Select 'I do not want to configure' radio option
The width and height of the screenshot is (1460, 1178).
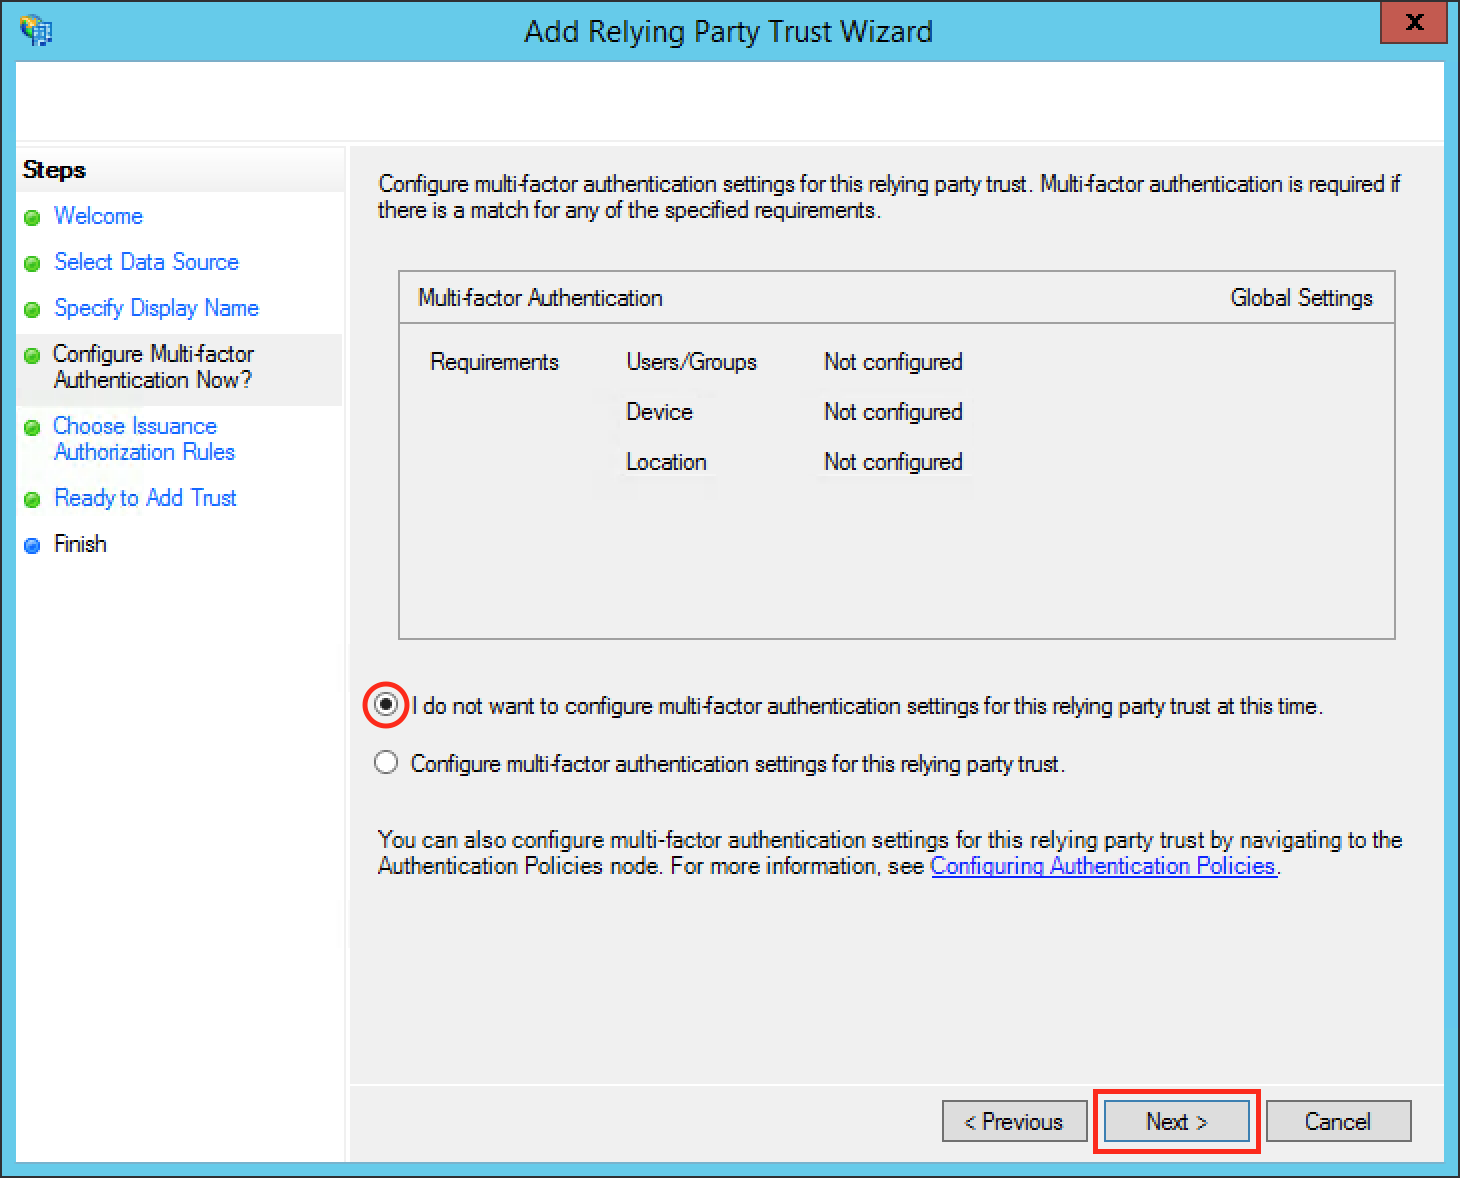click(x=386, y=705)
